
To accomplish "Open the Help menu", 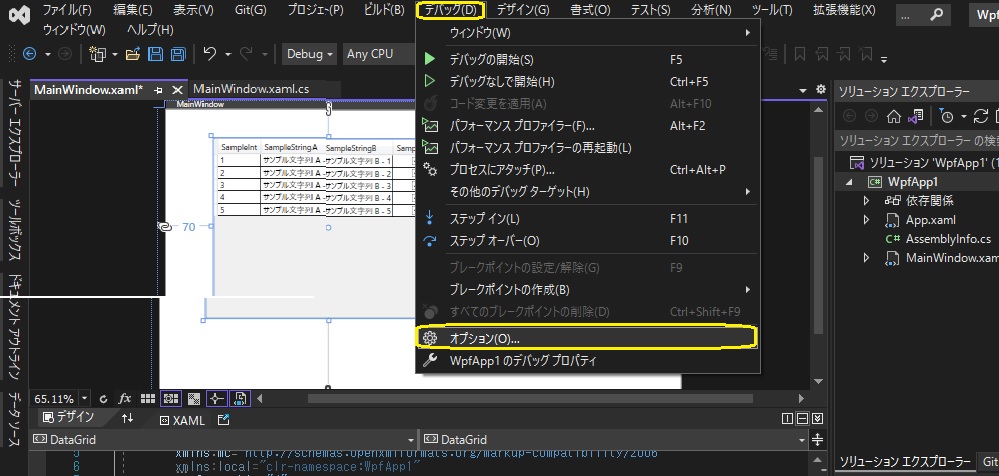I will pos(150,30).
